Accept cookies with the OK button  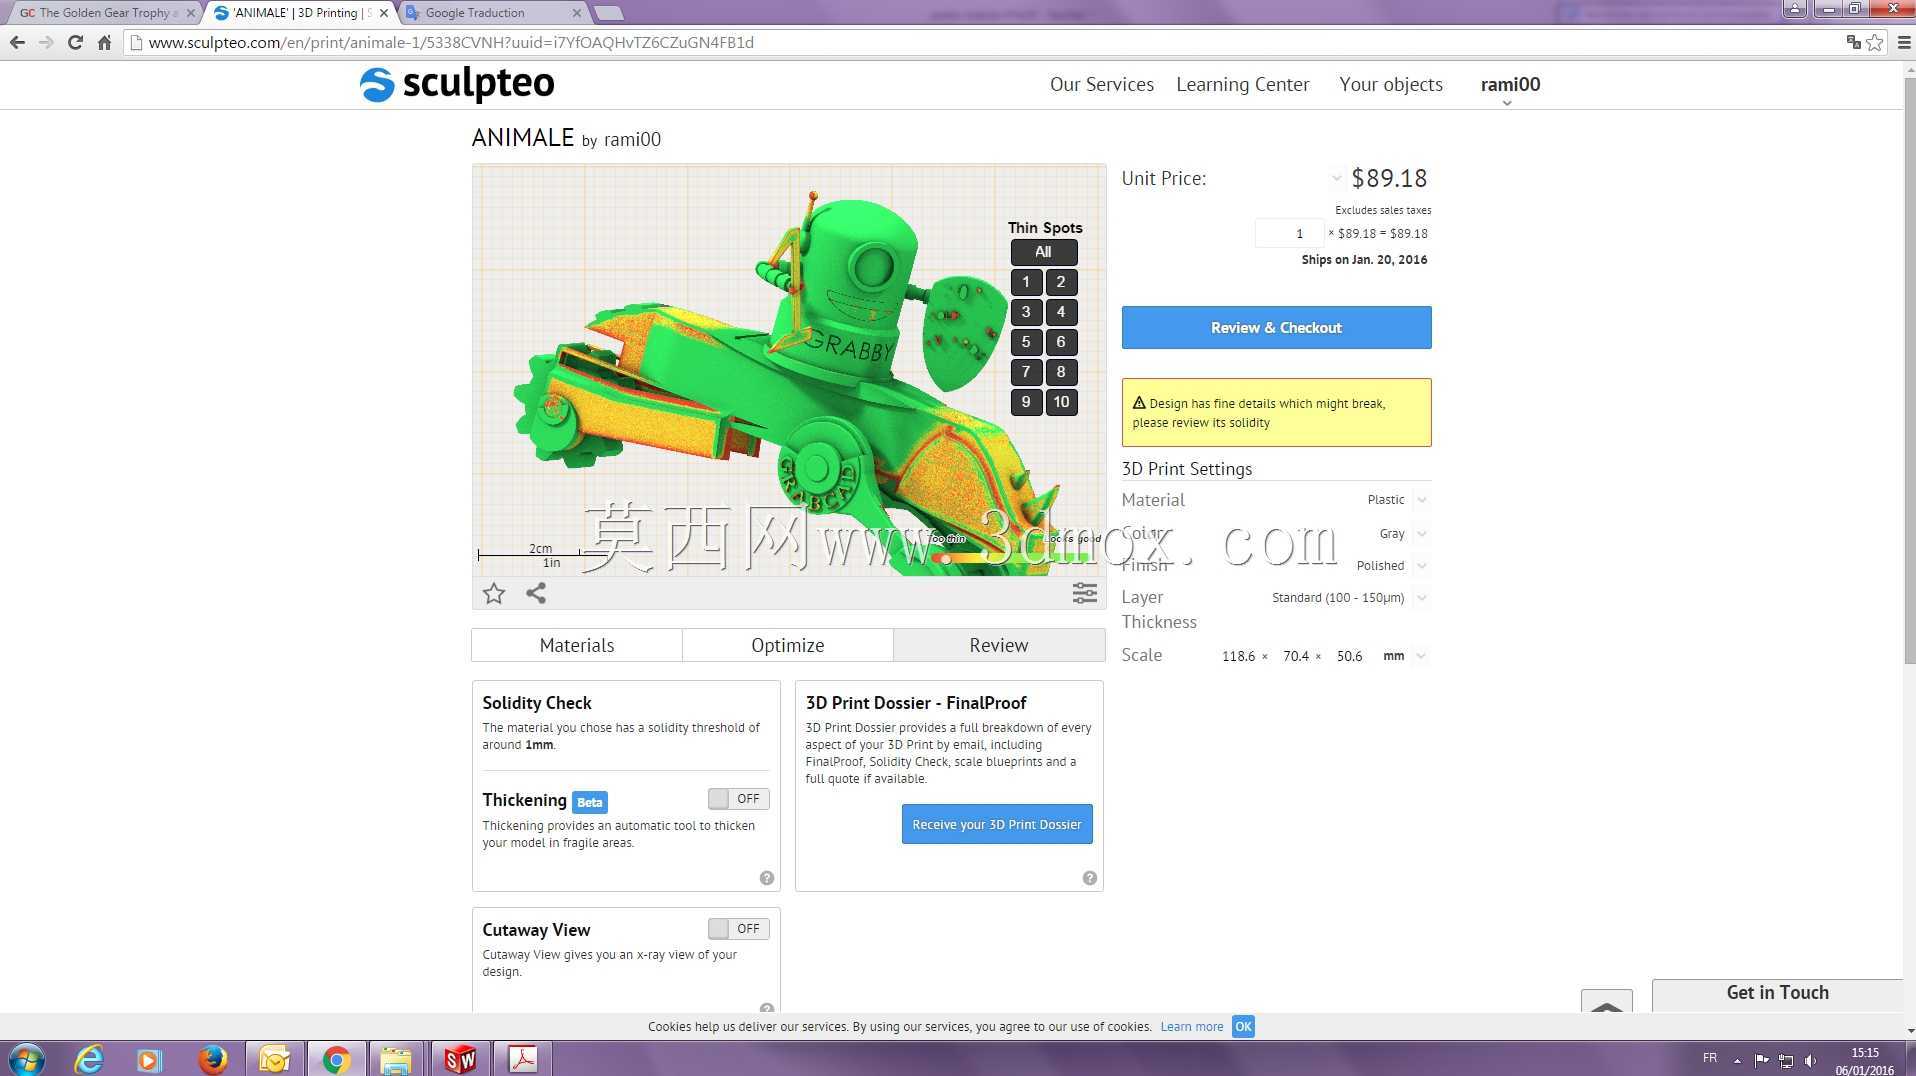[1243, 1027]
